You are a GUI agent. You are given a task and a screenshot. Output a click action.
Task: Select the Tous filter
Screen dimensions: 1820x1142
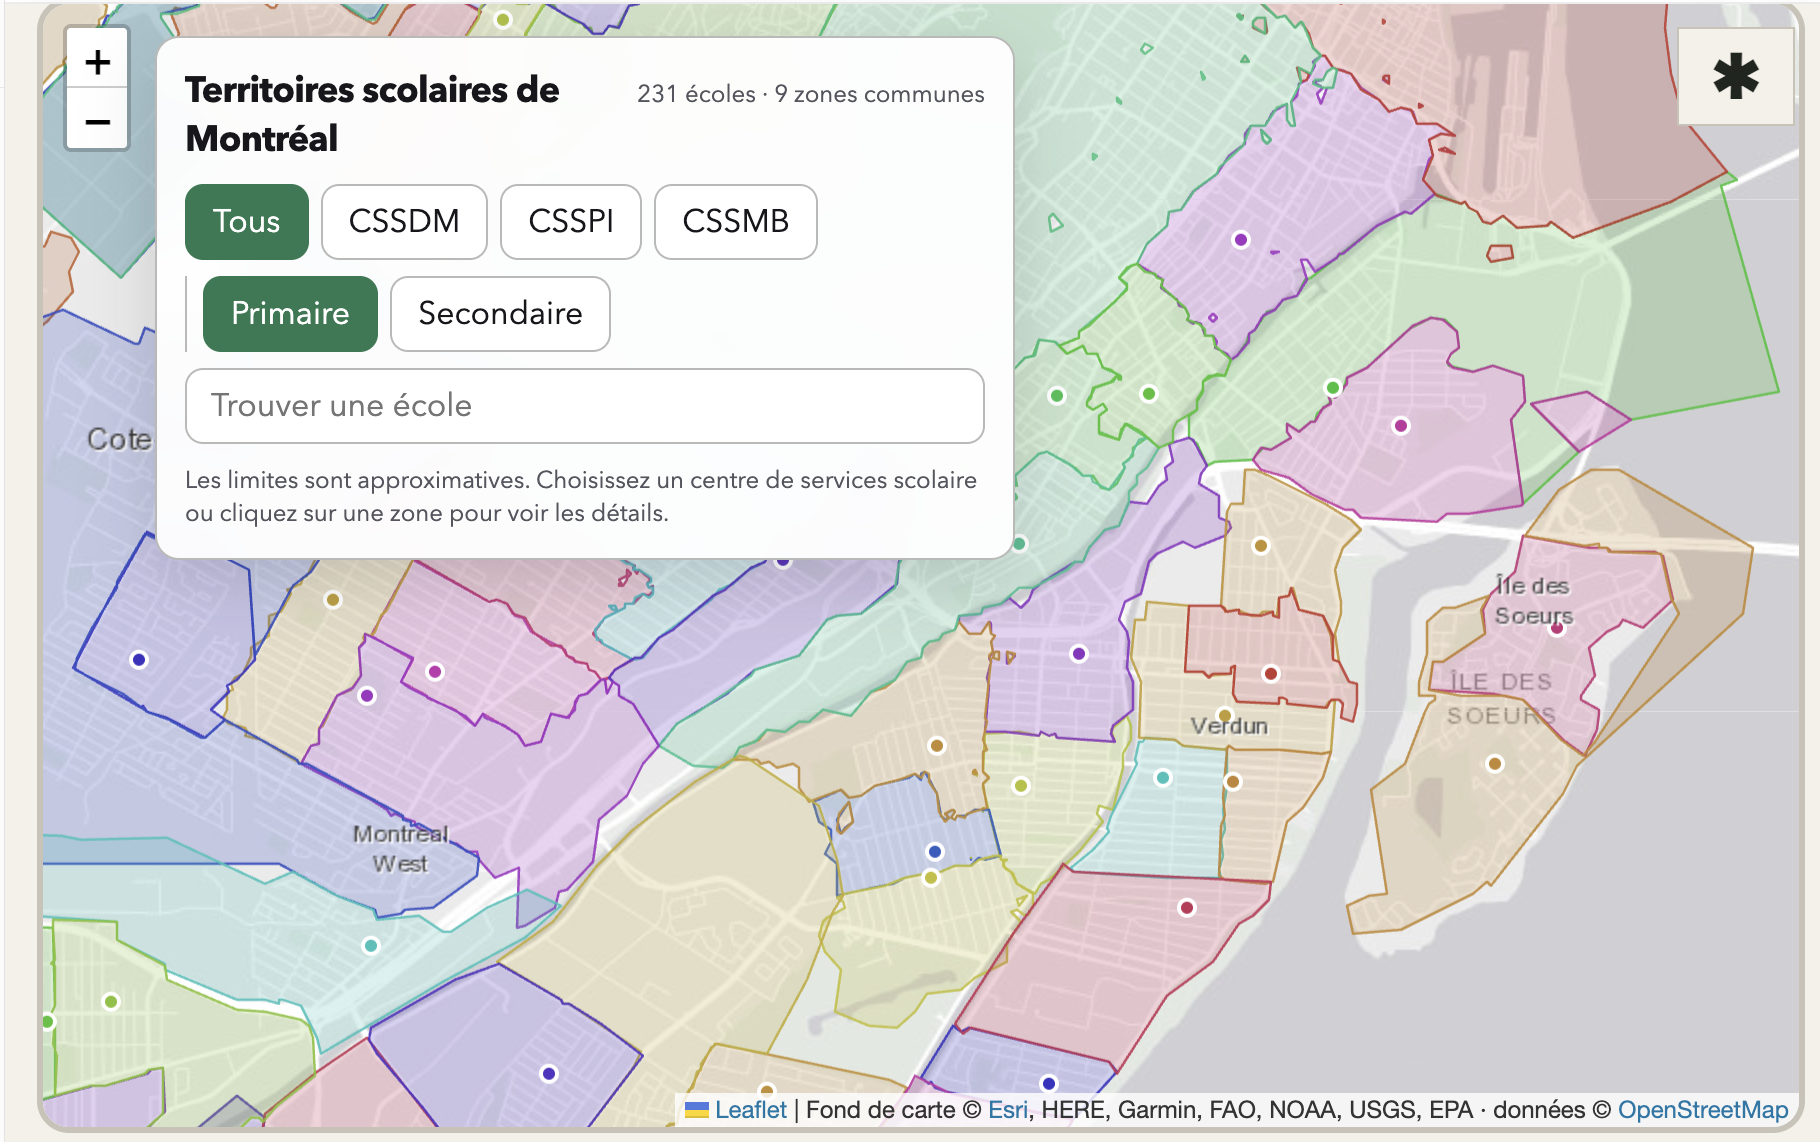[247, 221]
